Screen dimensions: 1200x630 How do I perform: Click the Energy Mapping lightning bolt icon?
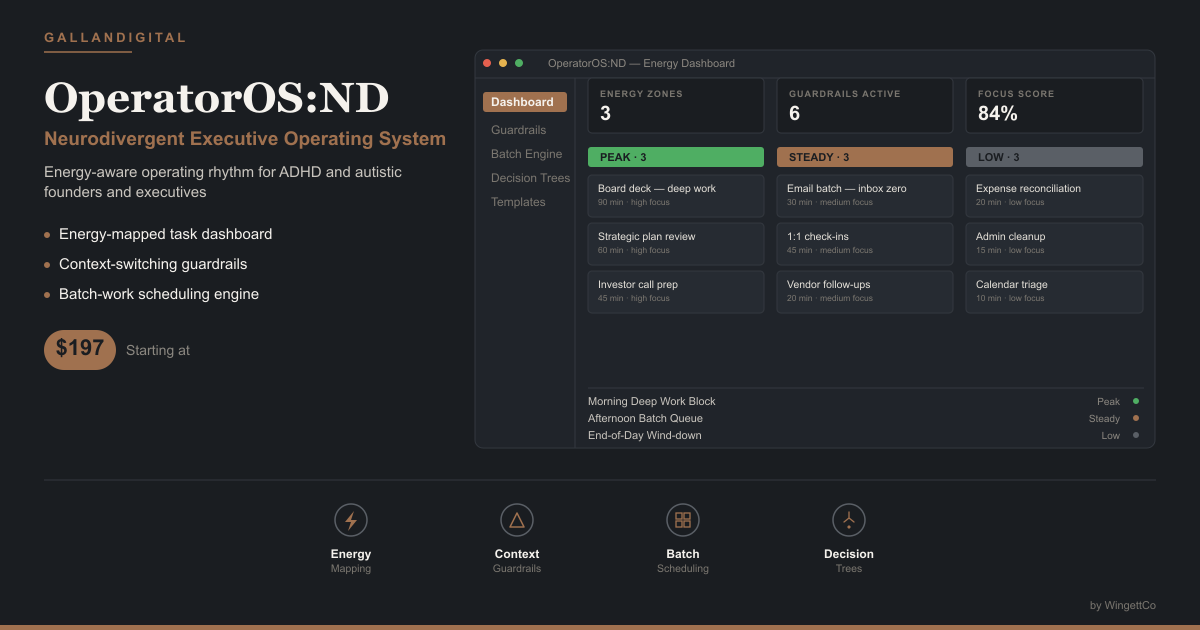coord(351,520)
